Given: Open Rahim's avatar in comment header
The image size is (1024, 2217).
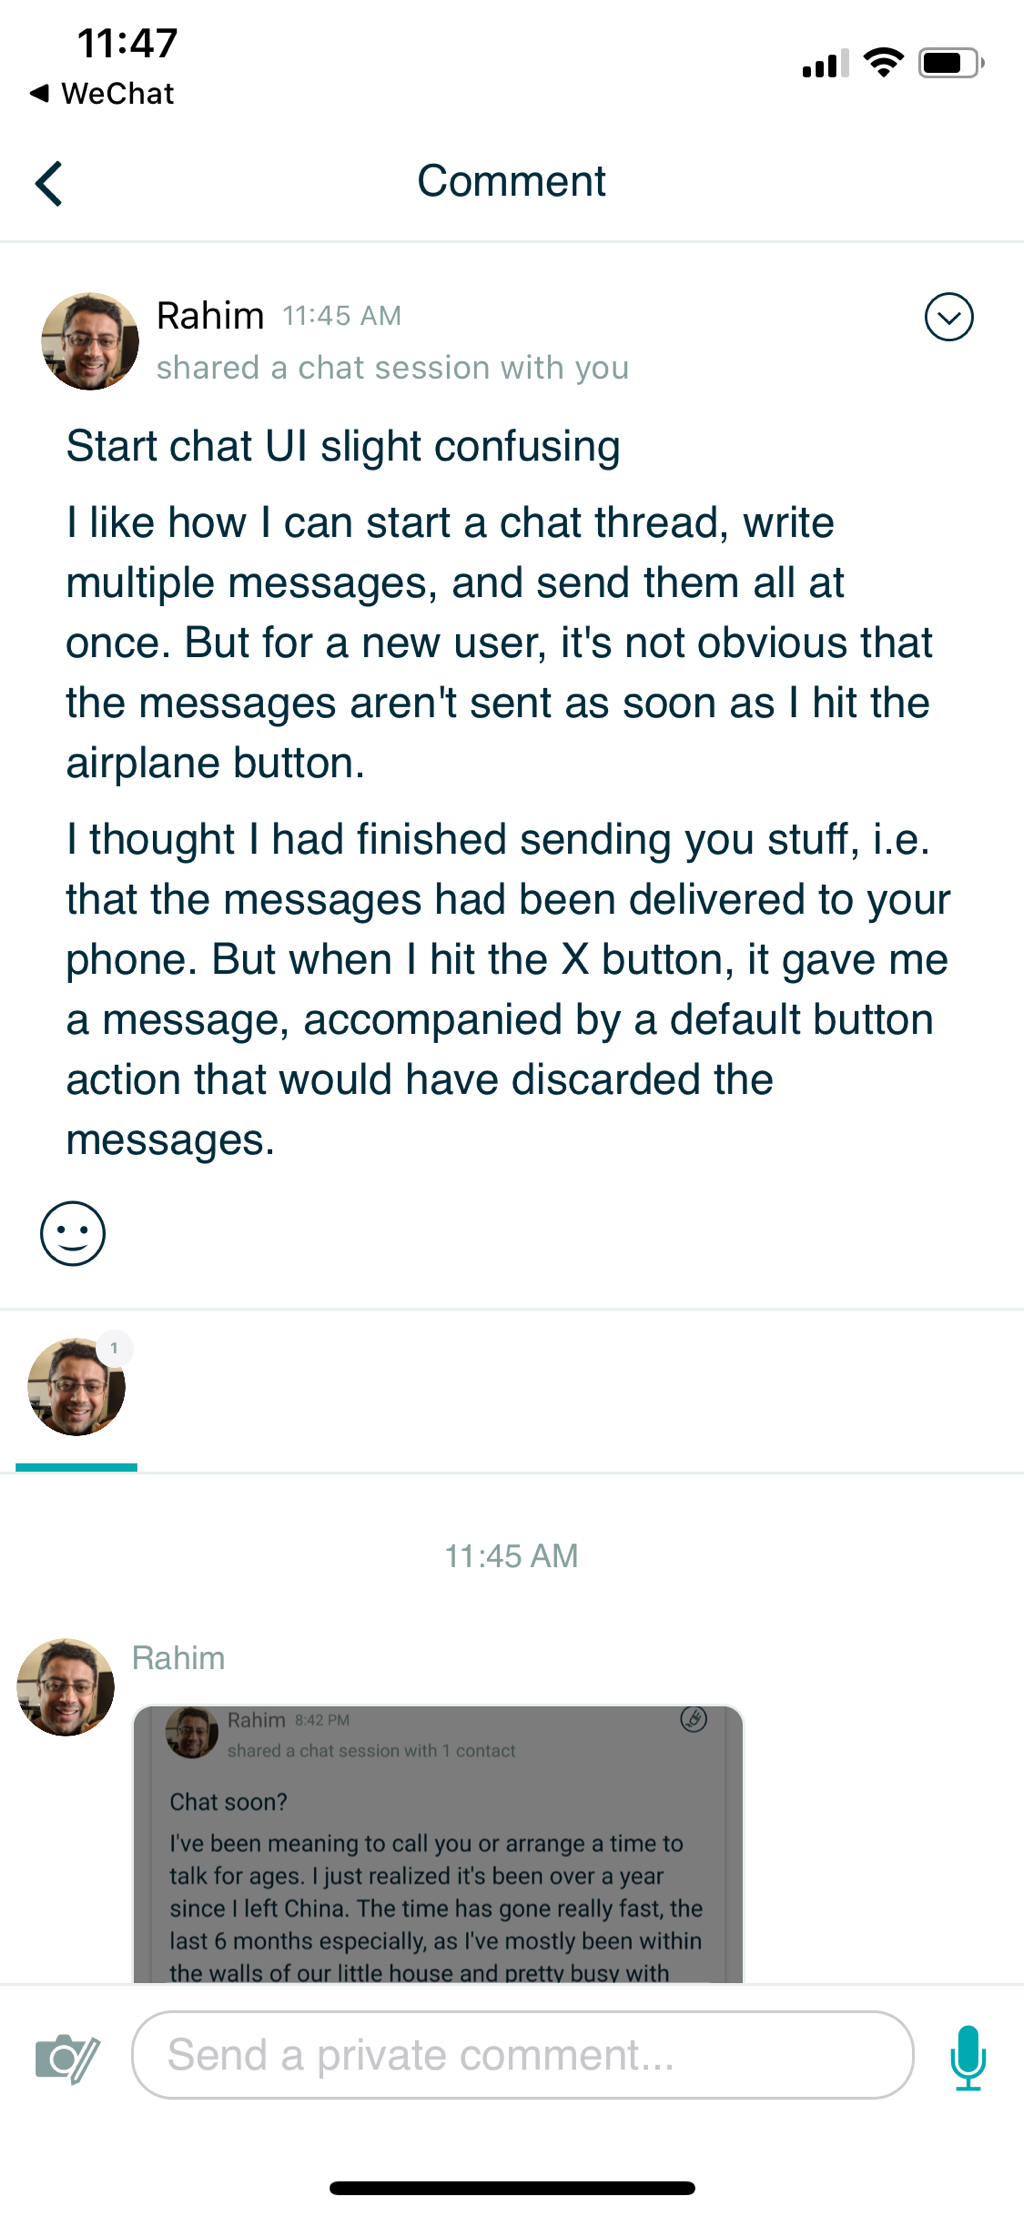Looking at the screenshot, I should click(x=90, y=341).
